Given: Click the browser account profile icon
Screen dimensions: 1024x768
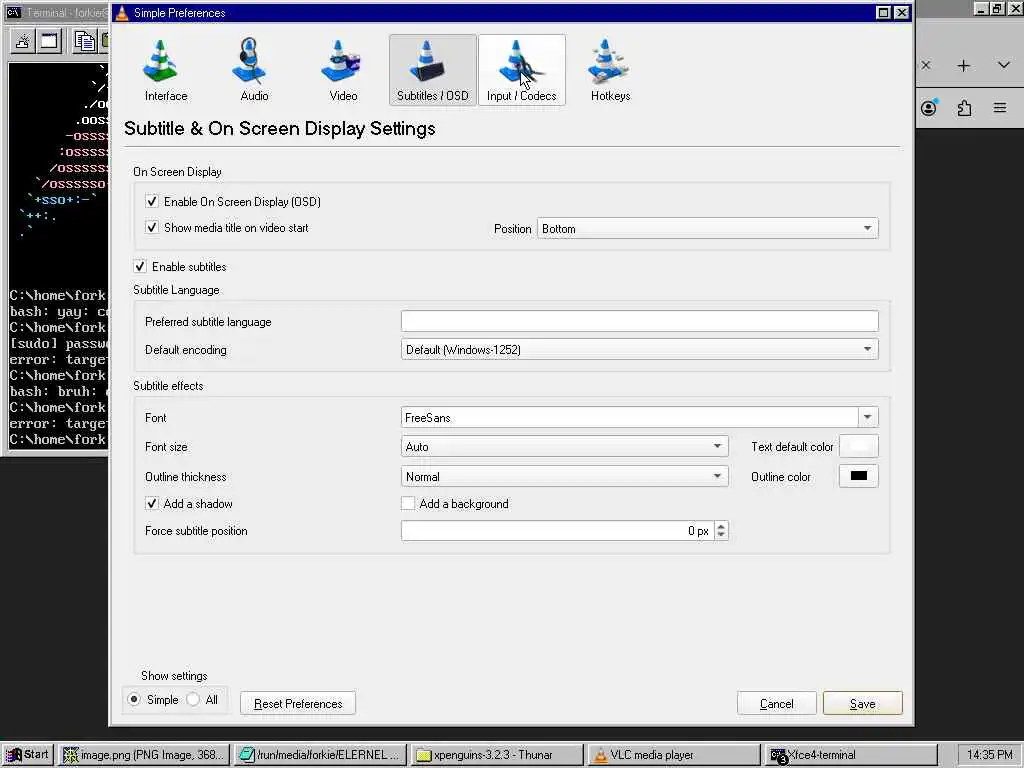Looking at the screenshot, I should point(929,108).
